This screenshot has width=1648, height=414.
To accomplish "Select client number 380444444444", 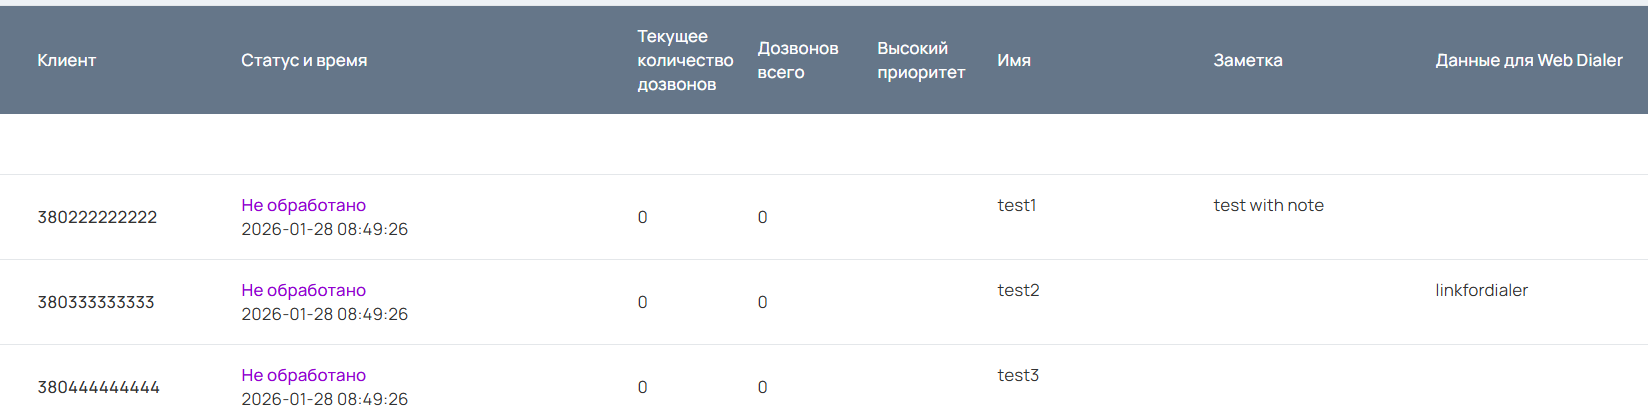I will pyautogui.click(x=98, y=387).
